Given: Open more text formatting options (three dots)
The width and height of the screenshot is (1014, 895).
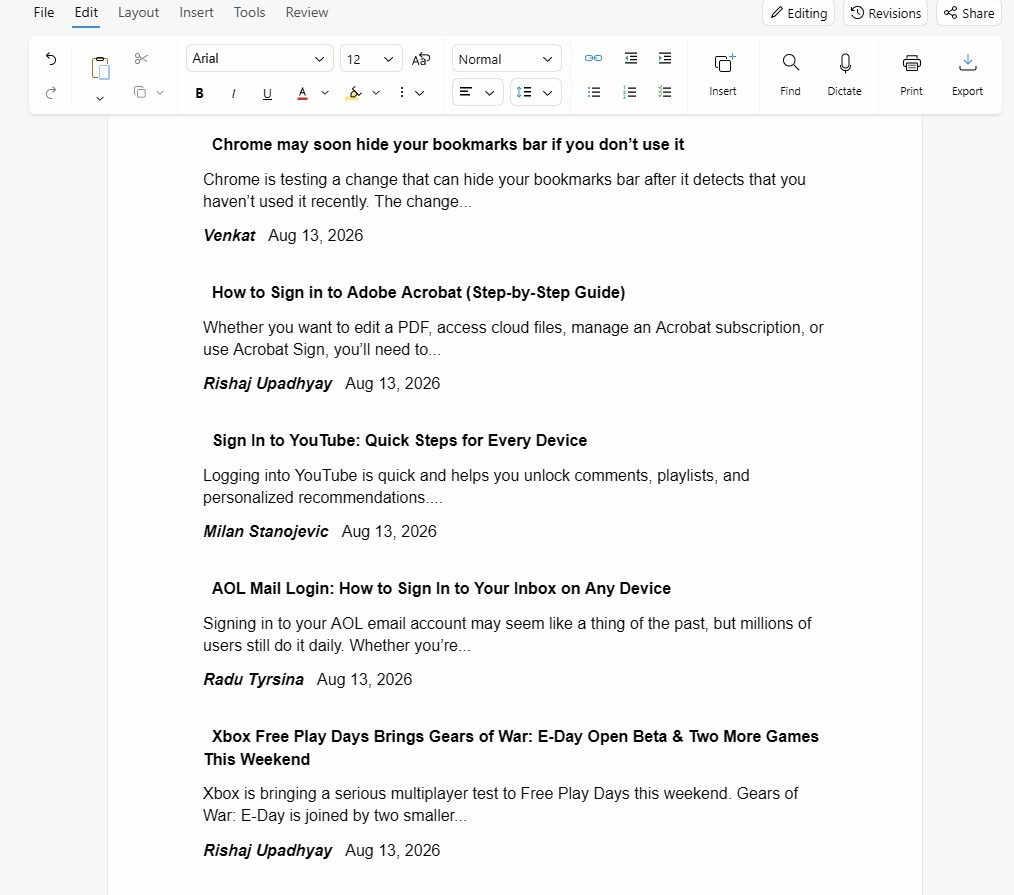Looking at the screenshot, I should pos(402,92).
